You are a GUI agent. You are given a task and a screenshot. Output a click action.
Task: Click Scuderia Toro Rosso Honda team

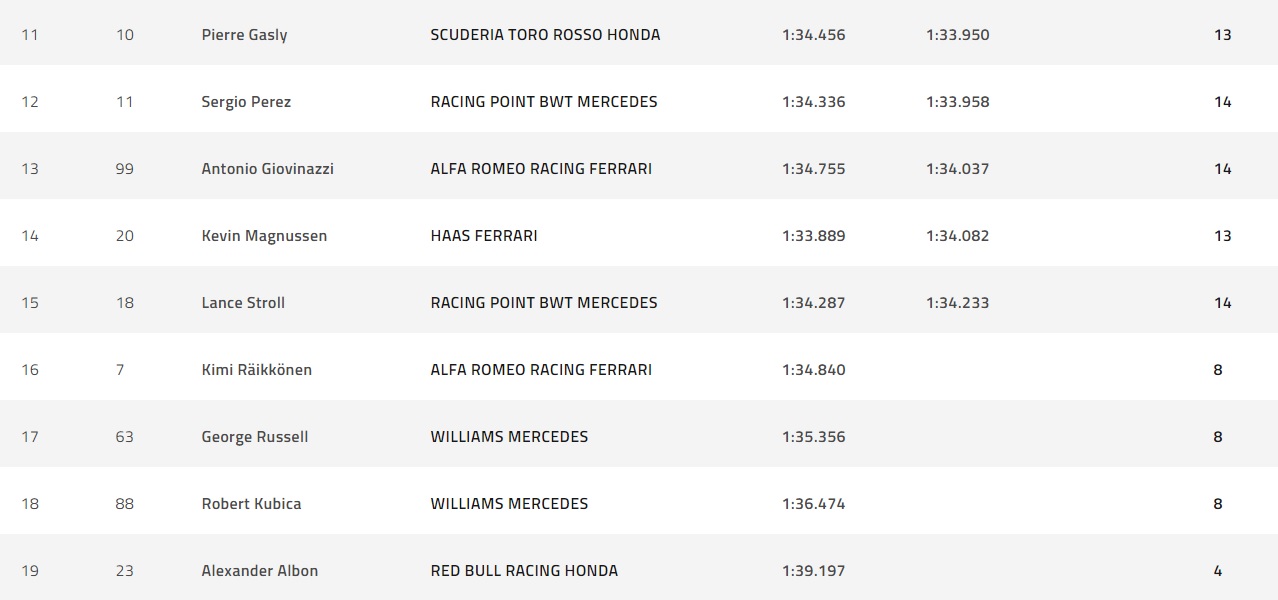[545, 35]
